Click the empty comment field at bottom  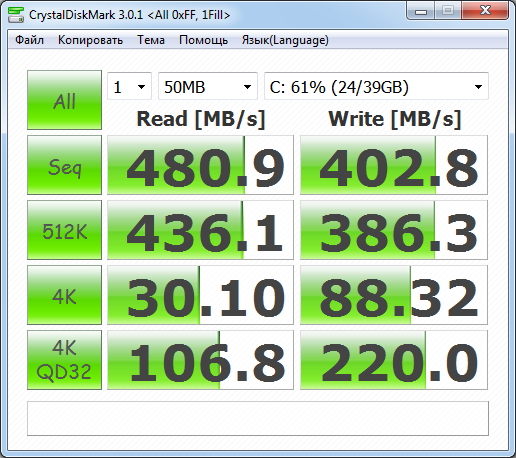click(x=258, y=419)
